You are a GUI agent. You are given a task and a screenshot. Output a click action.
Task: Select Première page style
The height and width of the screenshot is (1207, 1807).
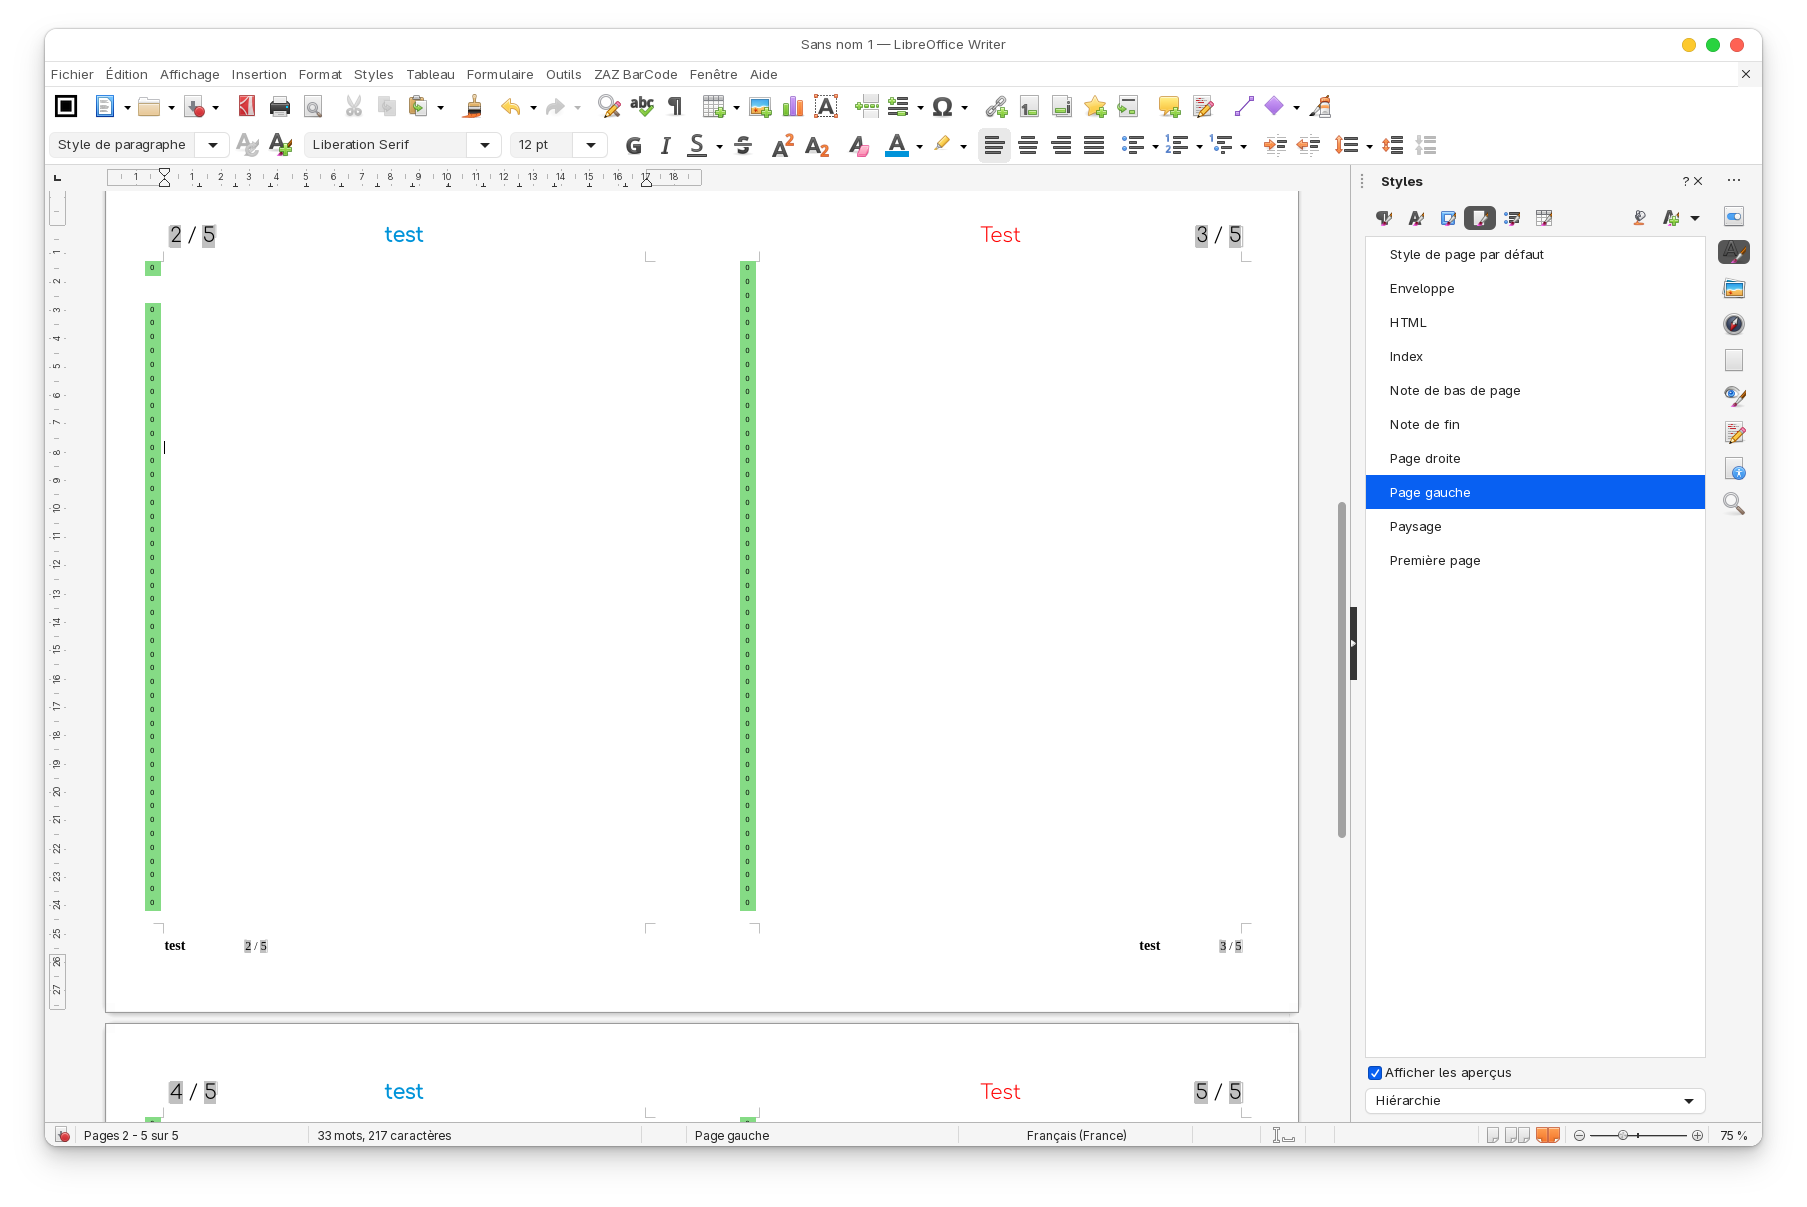point(1535,561)
